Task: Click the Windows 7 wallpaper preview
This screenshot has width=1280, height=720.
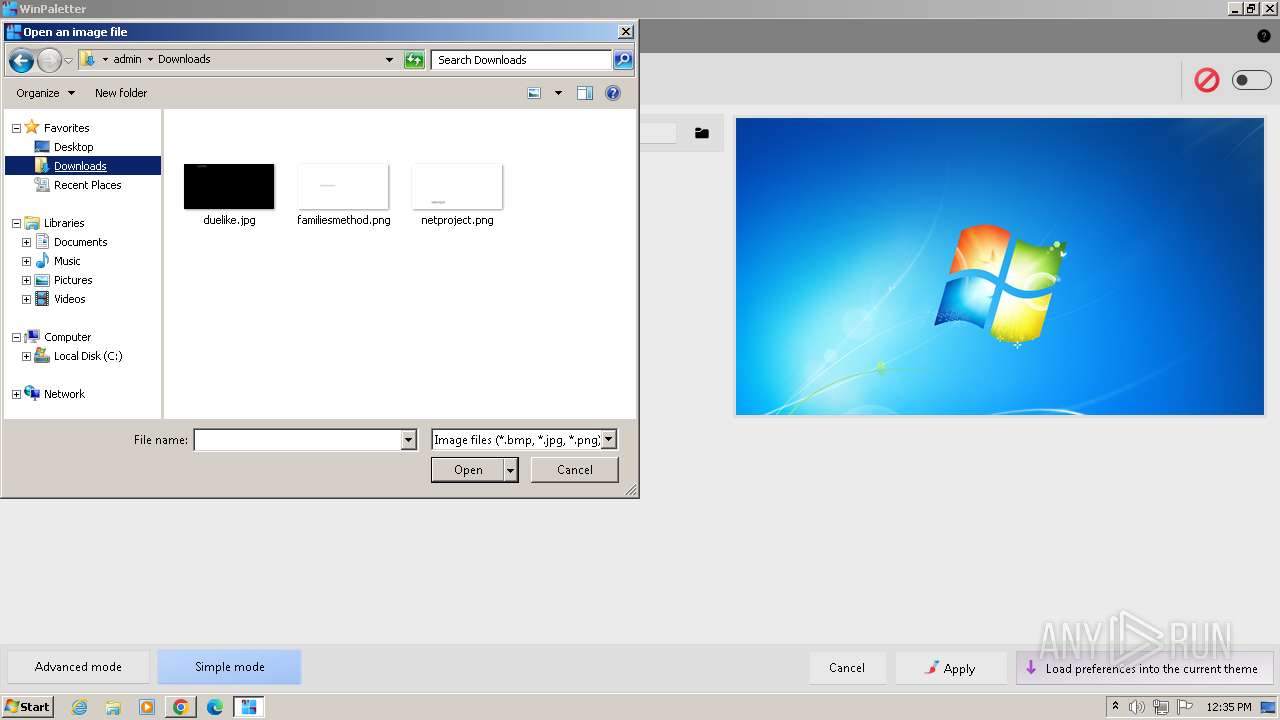Action: click(x=1000, y=266)
